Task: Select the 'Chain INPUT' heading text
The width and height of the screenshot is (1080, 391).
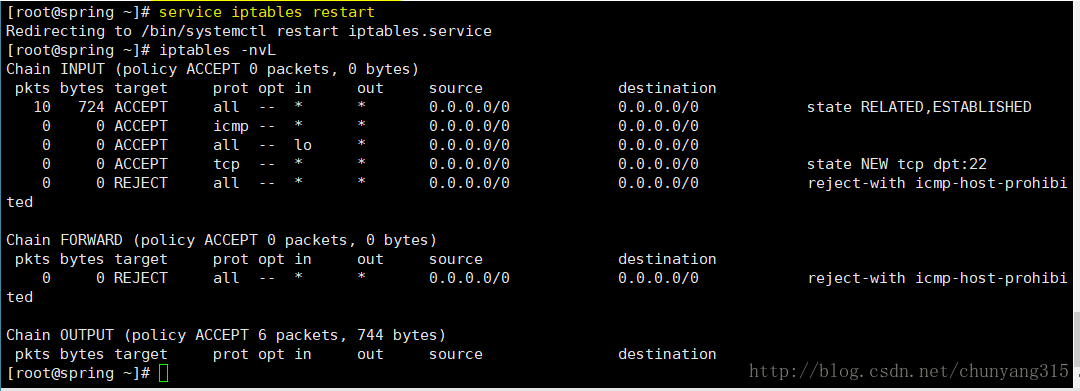Action: tap(55, 70)
